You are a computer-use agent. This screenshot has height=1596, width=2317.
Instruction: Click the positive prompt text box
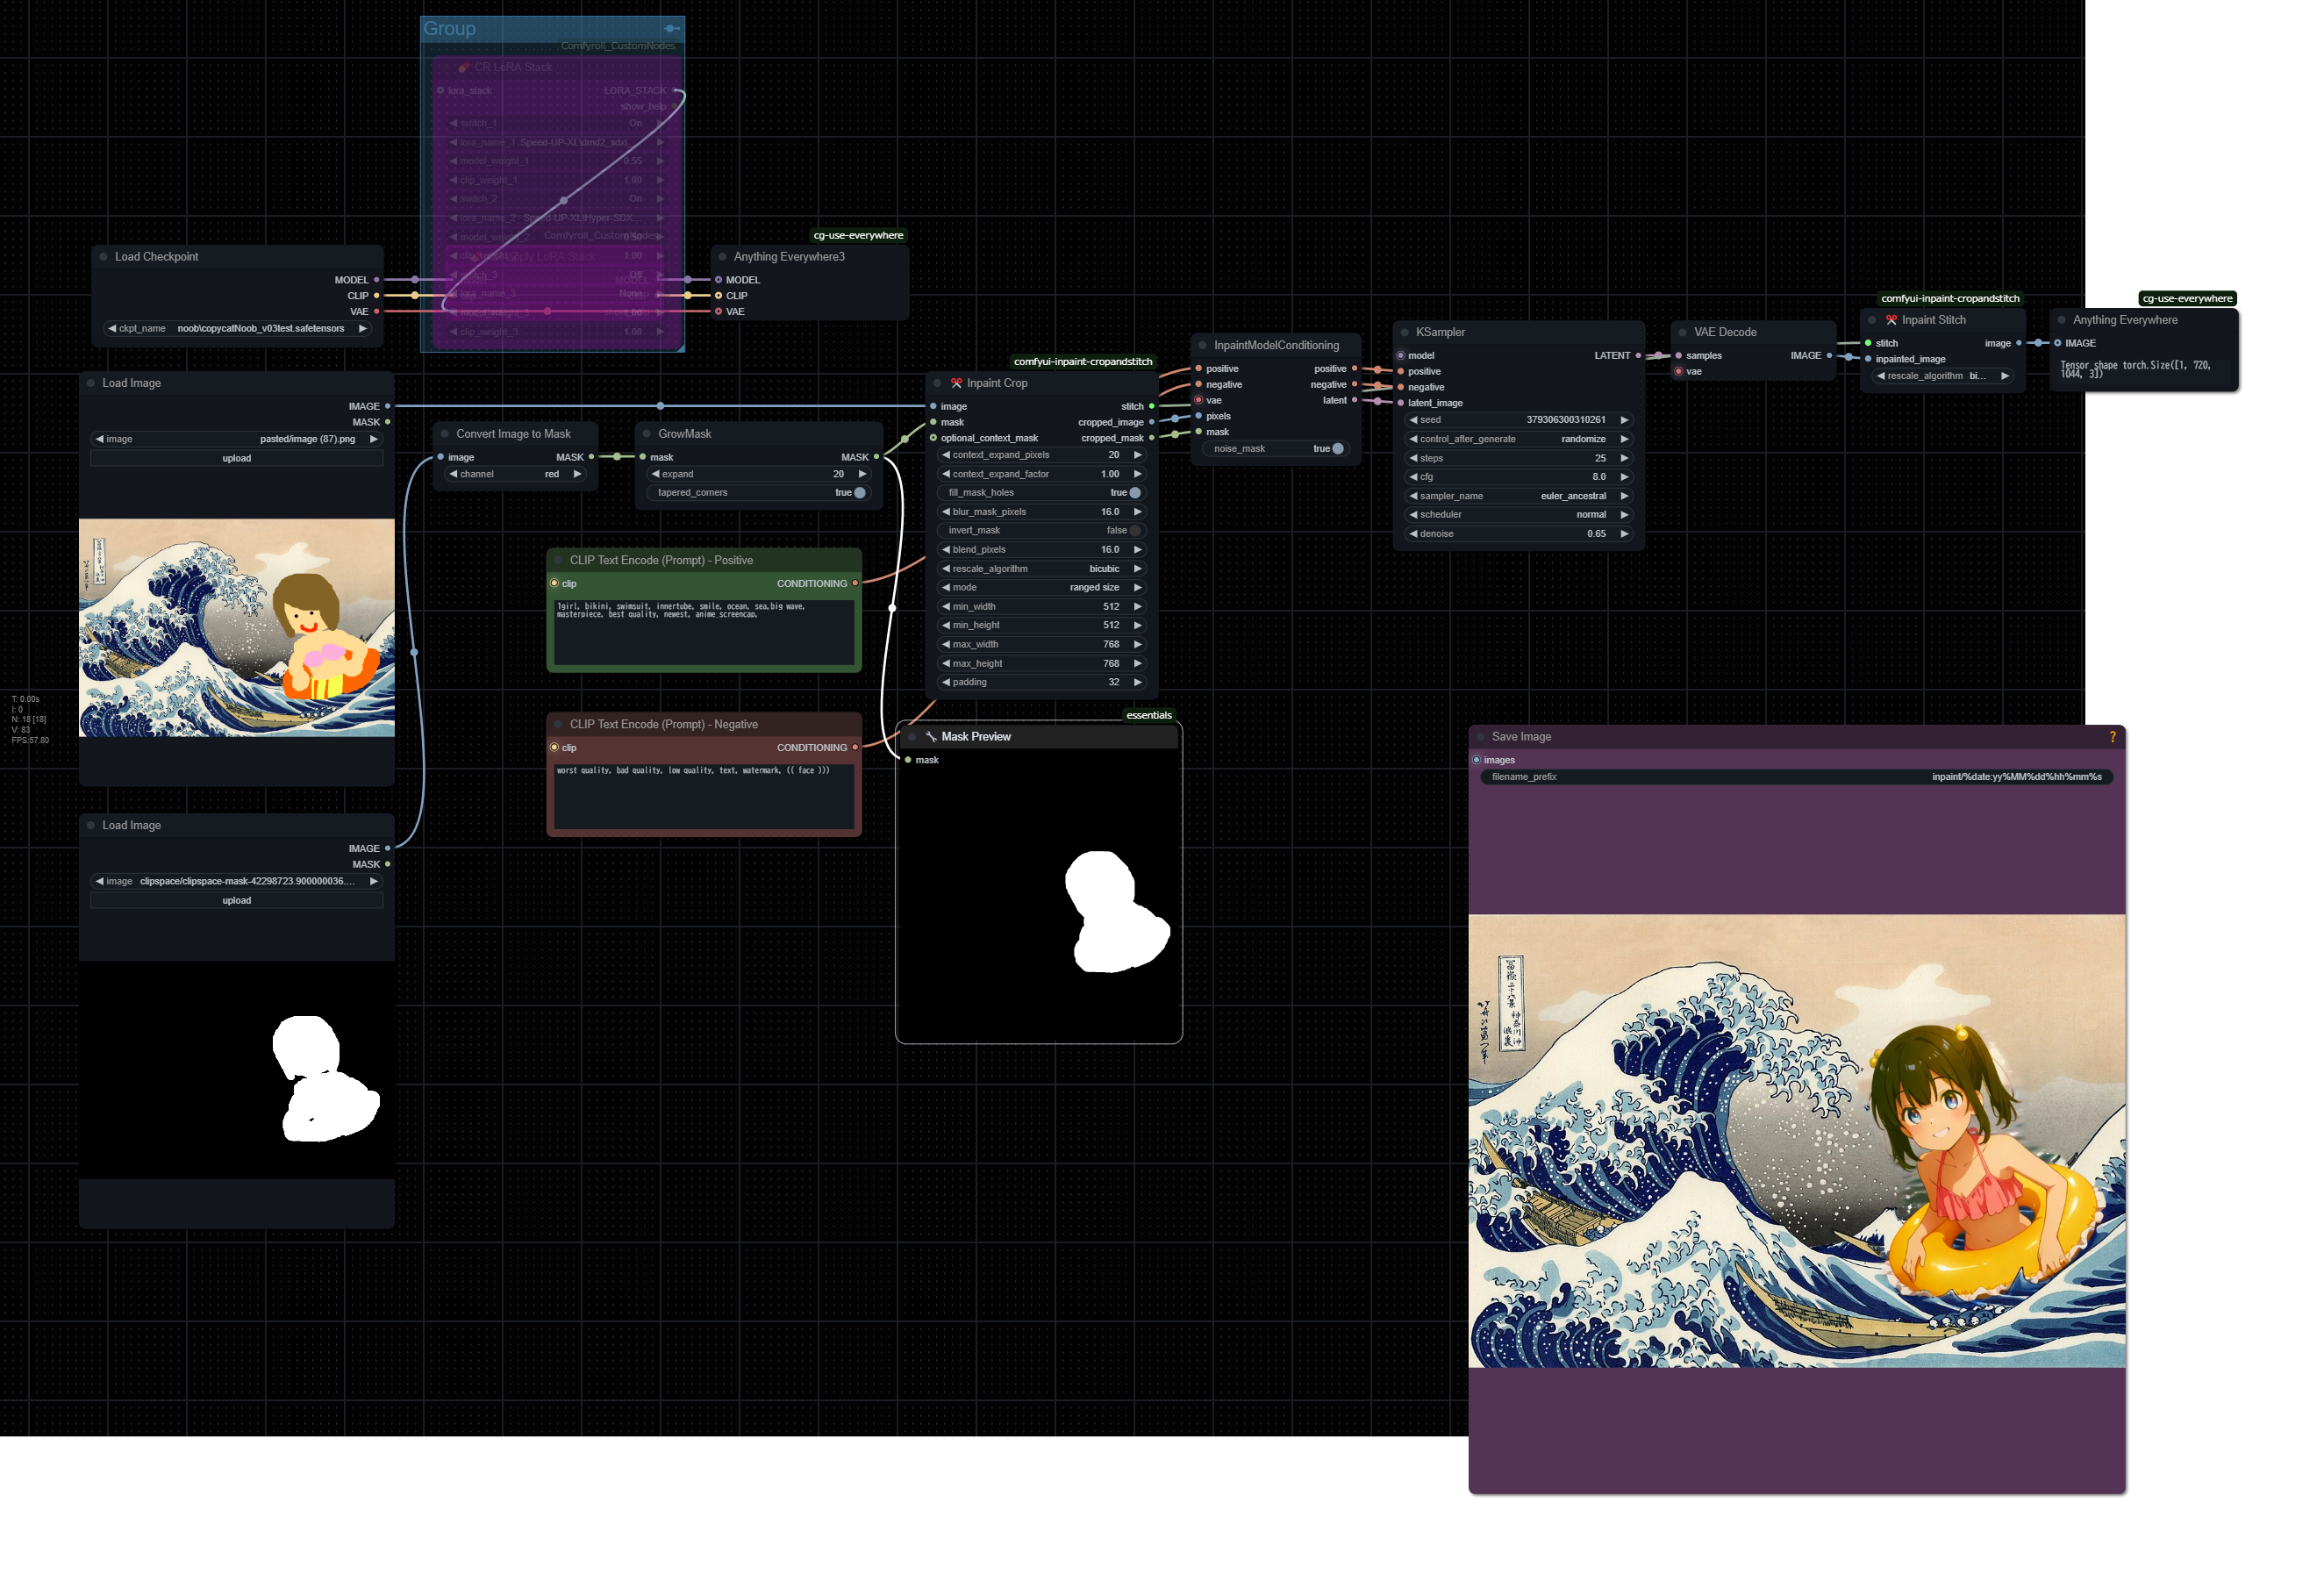coord(704,632)
